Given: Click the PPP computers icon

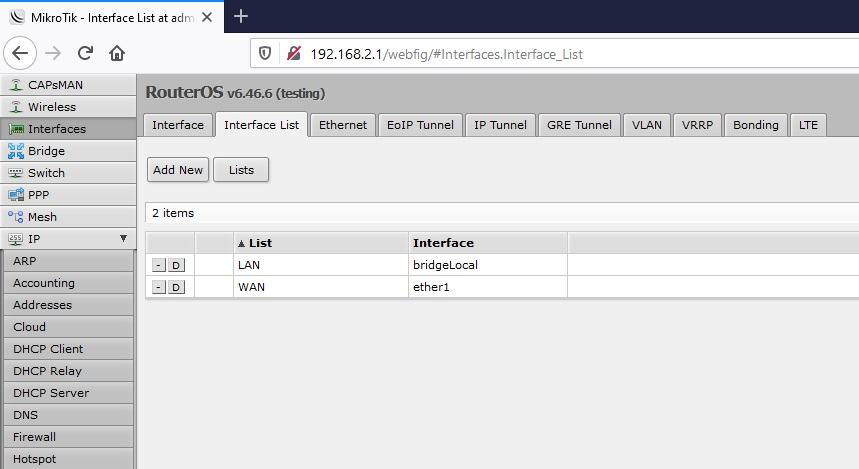Looking at the screenshot, I should 16,195.
